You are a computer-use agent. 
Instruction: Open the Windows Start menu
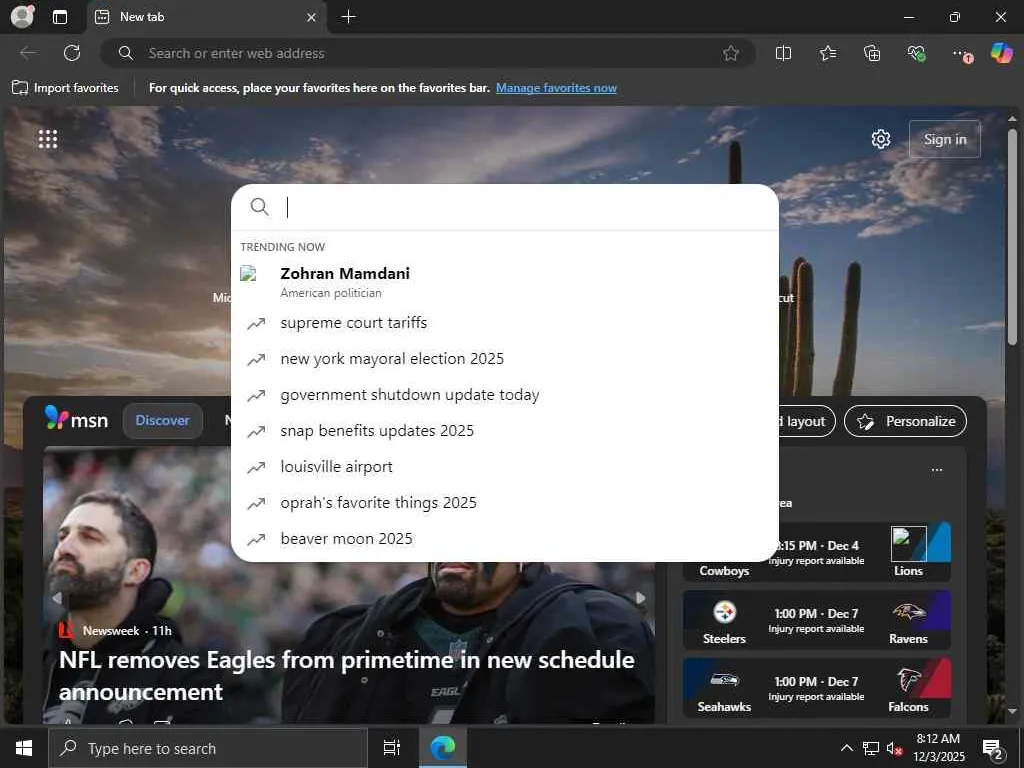click(24, 748)
